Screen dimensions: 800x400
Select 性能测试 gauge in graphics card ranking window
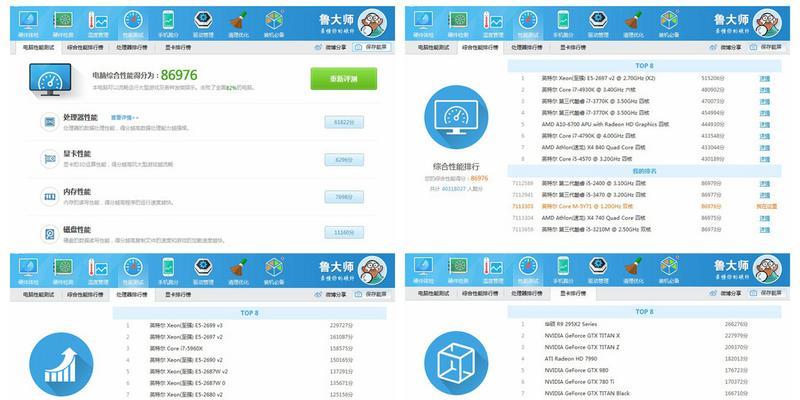coord(528,270)
